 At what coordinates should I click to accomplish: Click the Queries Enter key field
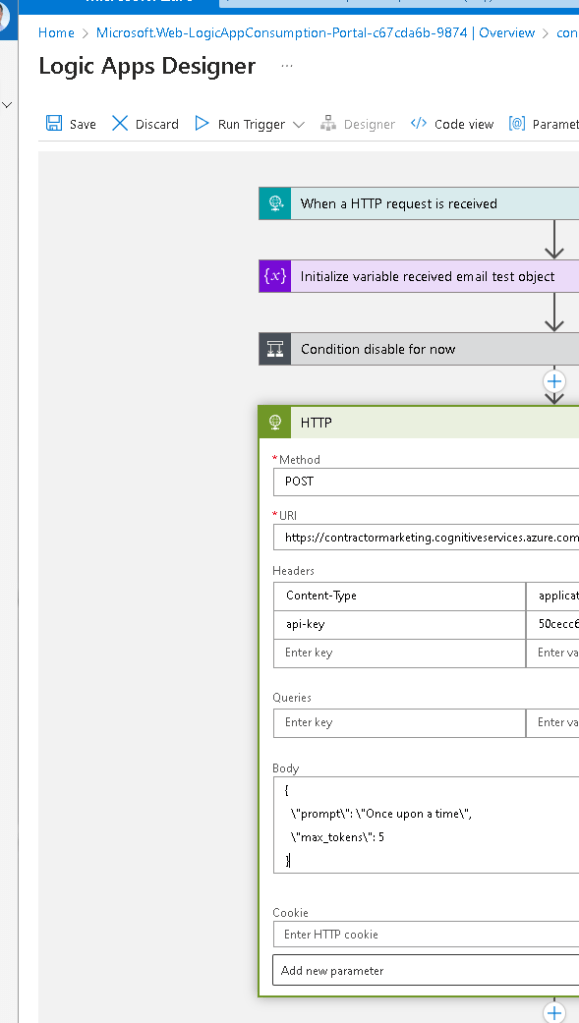coord(399,722)
